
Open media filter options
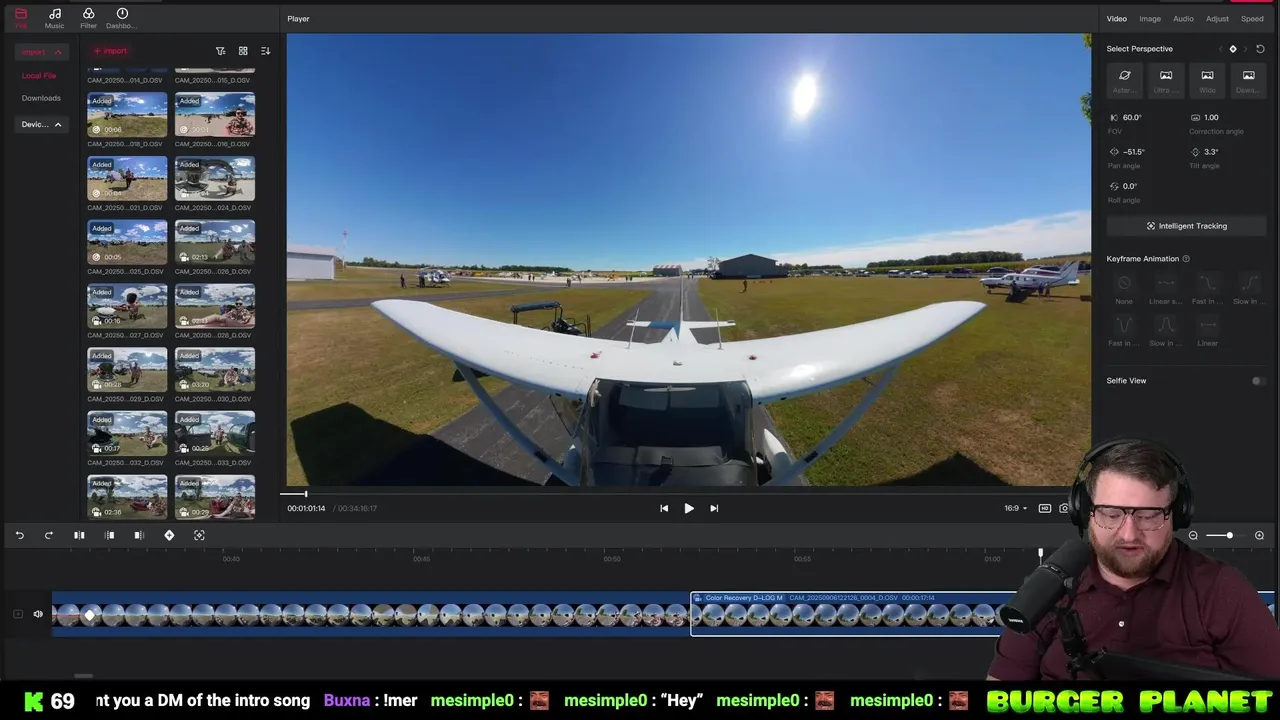(x=221, y=51)
